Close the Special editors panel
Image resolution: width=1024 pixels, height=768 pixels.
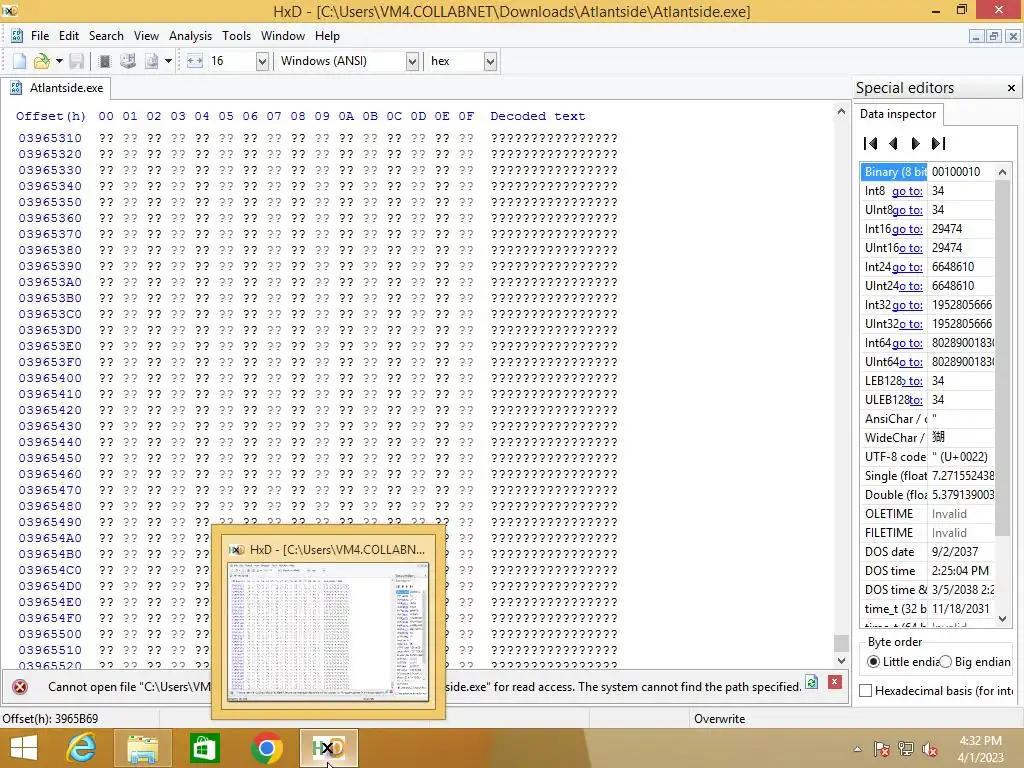pos(1011,88)
